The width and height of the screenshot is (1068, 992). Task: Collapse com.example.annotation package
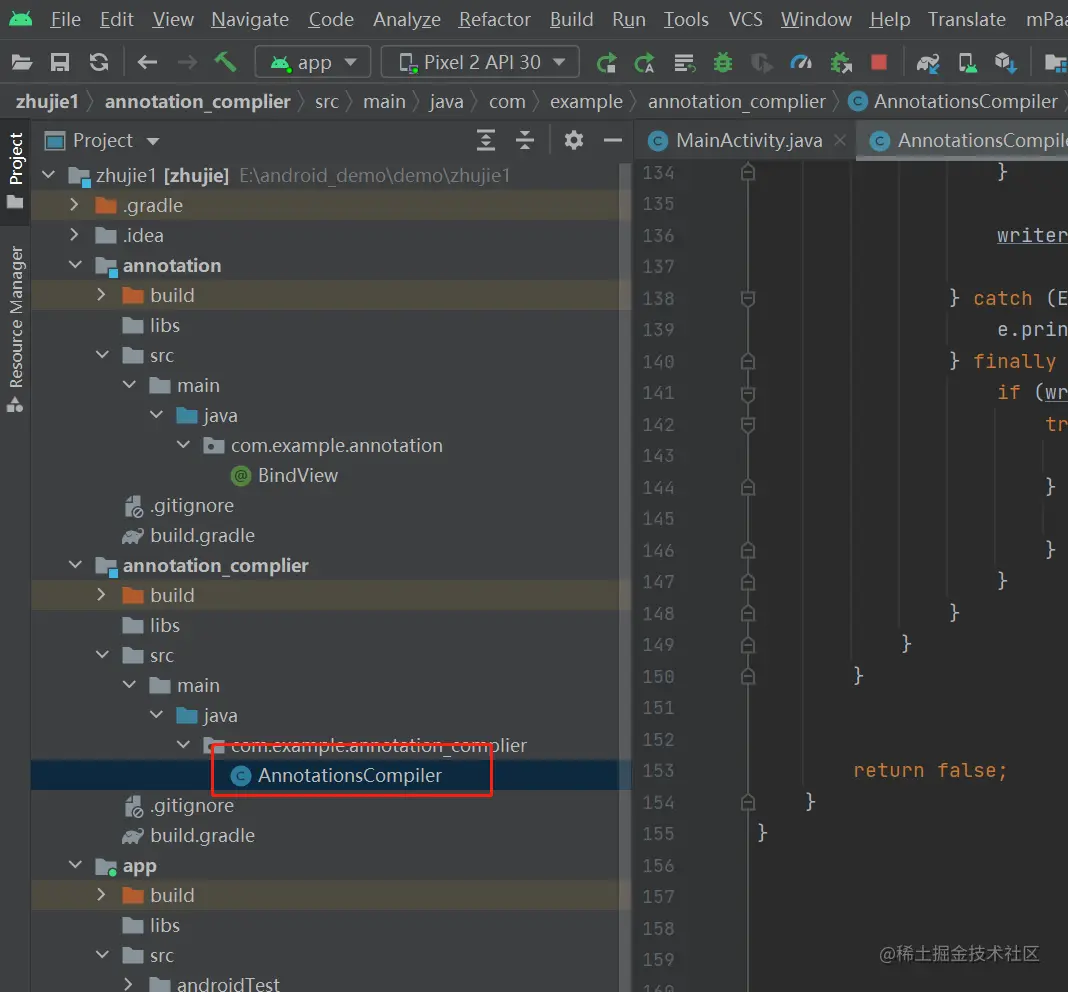pos(183,445)
